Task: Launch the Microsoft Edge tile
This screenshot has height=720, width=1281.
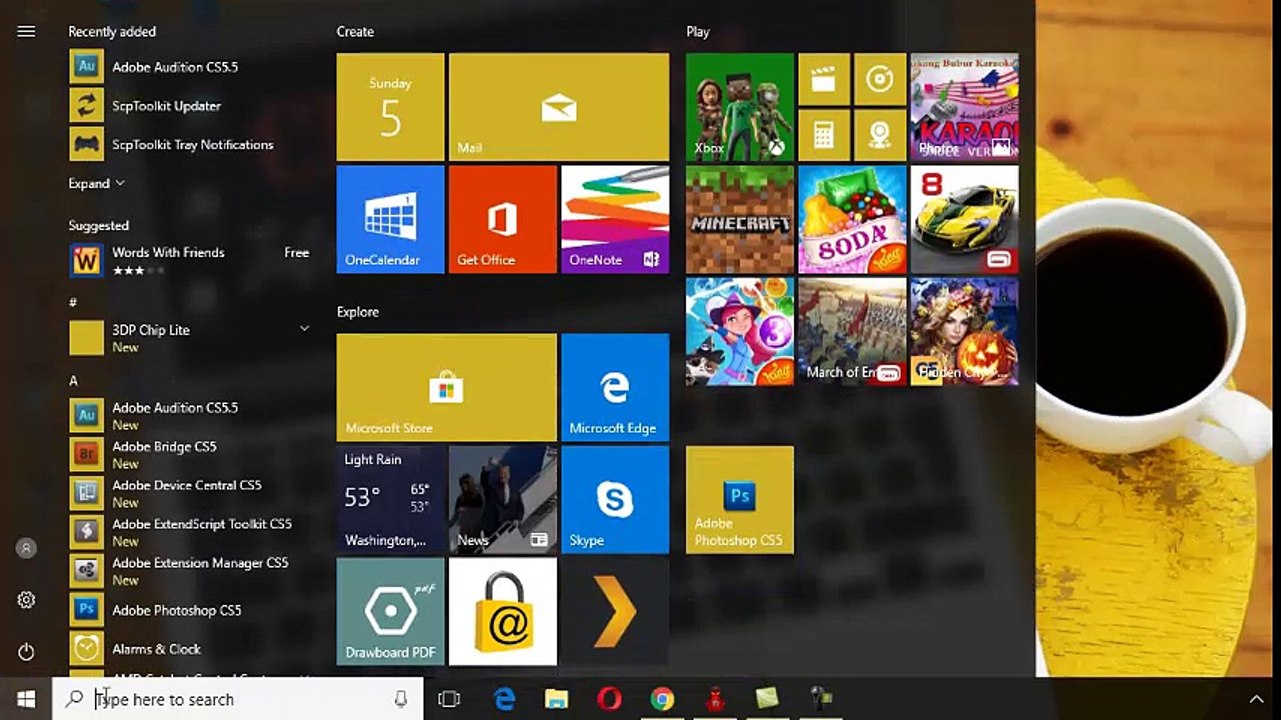Action: (614, 387)
